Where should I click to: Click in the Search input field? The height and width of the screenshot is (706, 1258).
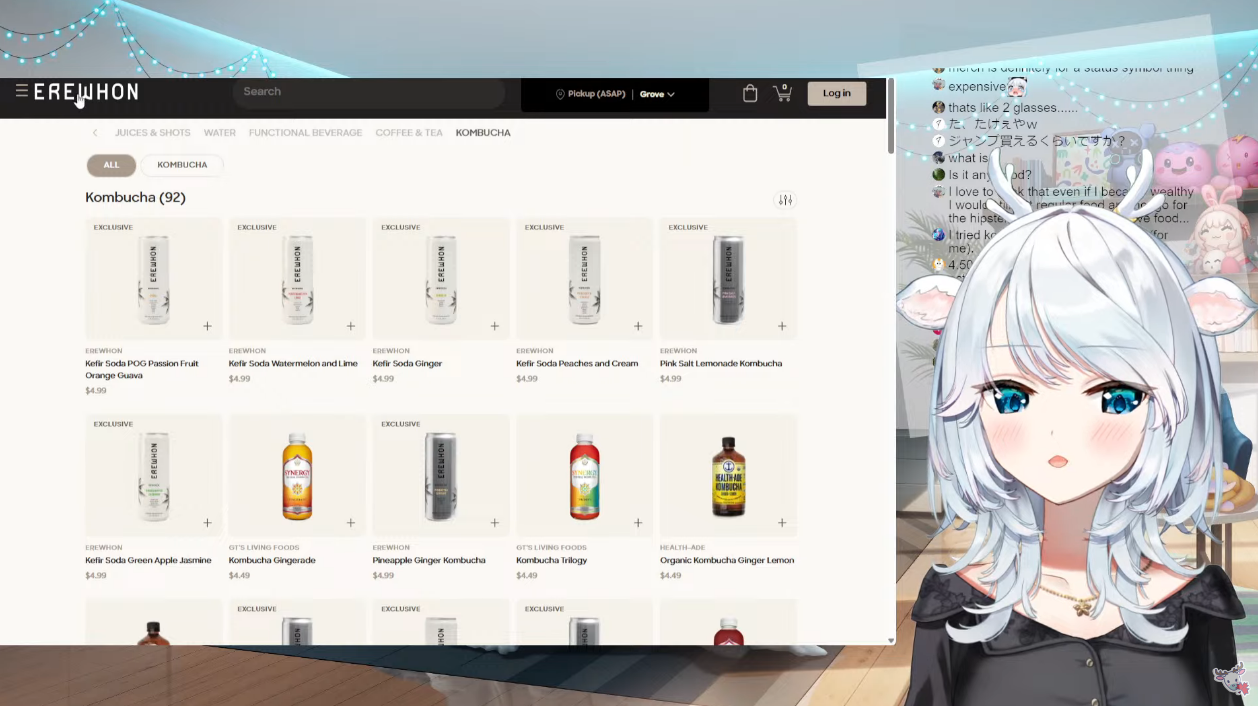[x=369, y=92]
